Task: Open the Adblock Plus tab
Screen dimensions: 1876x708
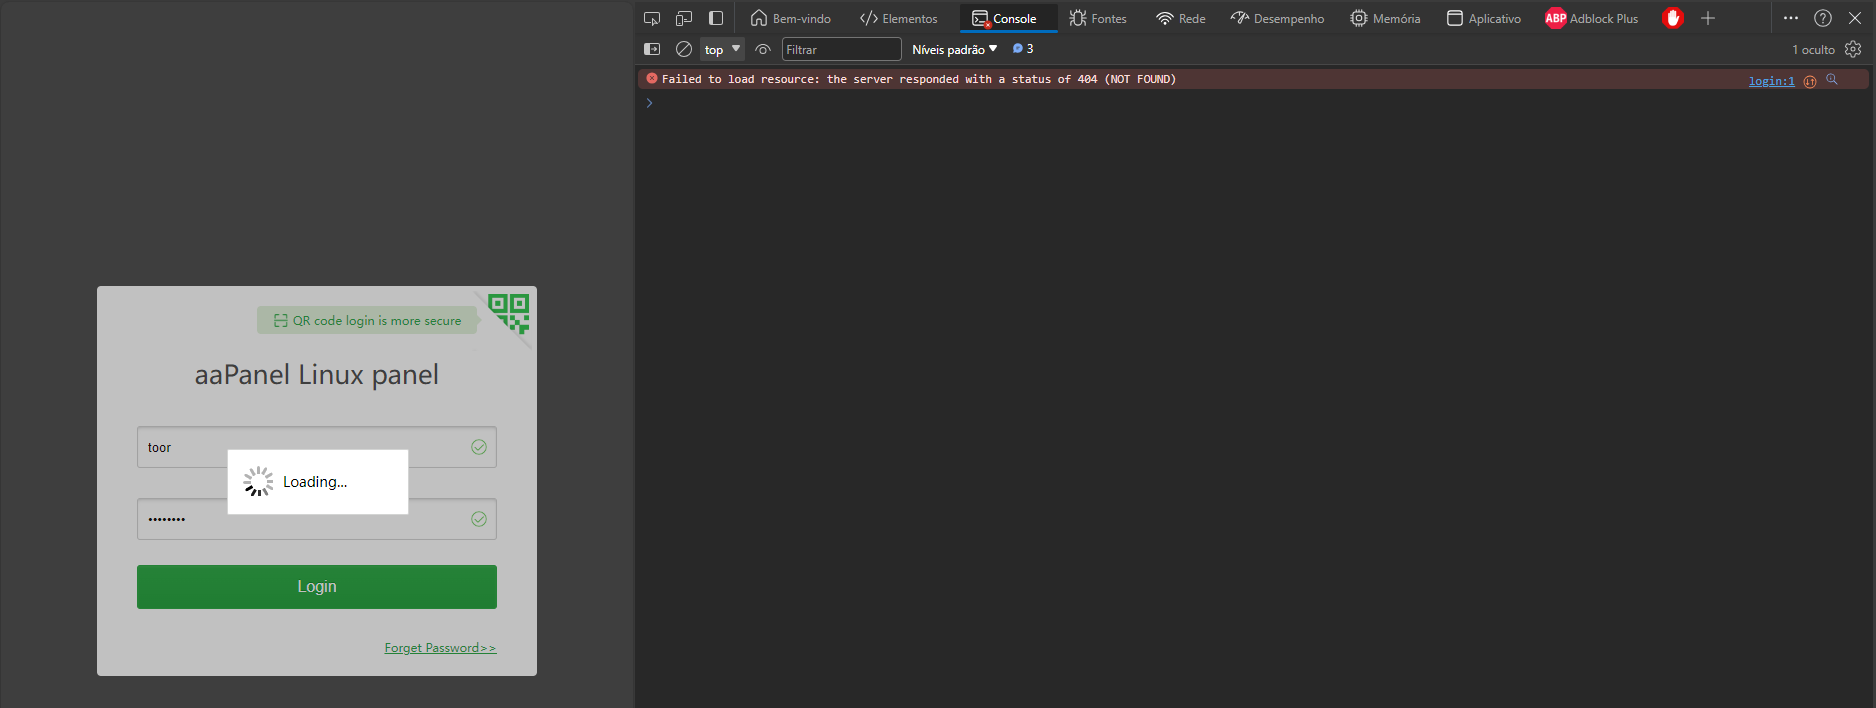Action: coord(1591,18)
